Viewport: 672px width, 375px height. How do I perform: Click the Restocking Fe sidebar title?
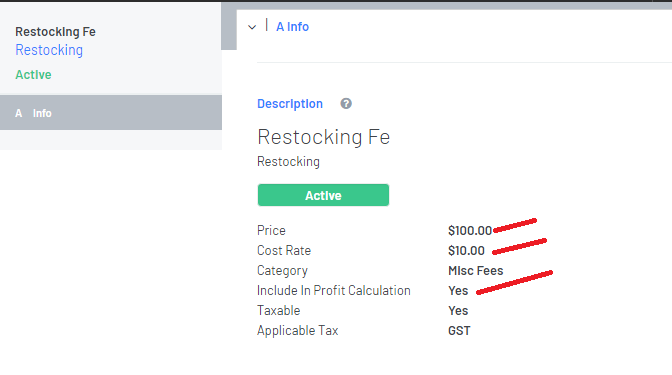[55, 32]
